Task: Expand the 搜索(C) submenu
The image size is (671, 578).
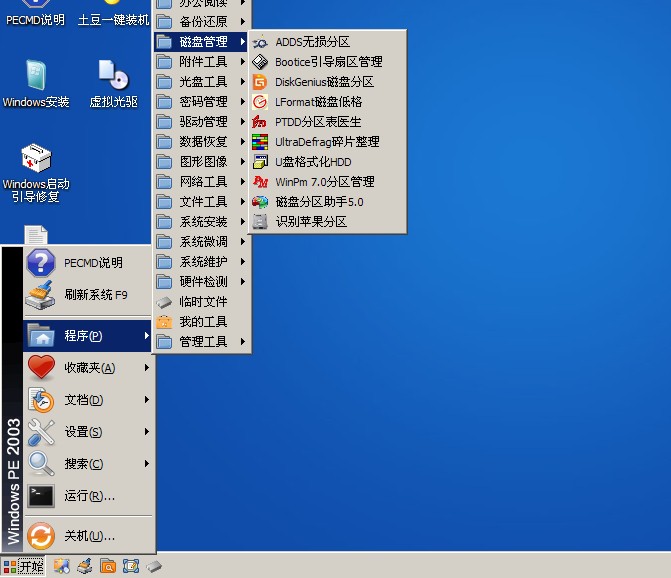Action: click(88, 464)
